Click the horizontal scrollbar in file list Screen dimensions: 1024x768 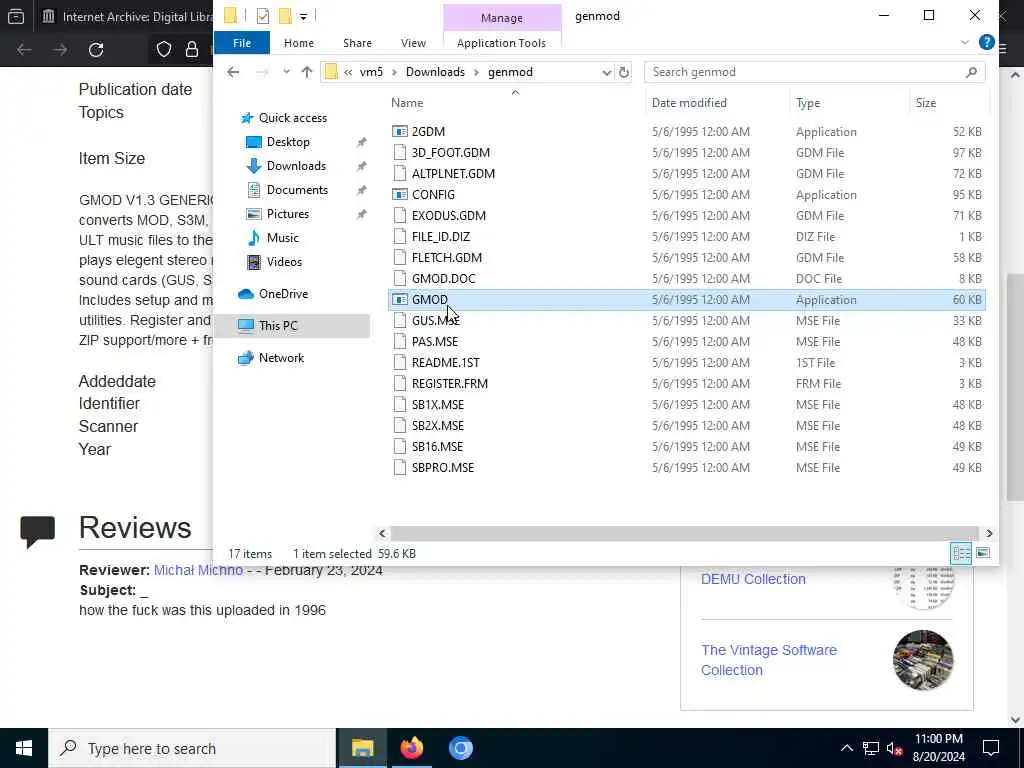(684, 534)
